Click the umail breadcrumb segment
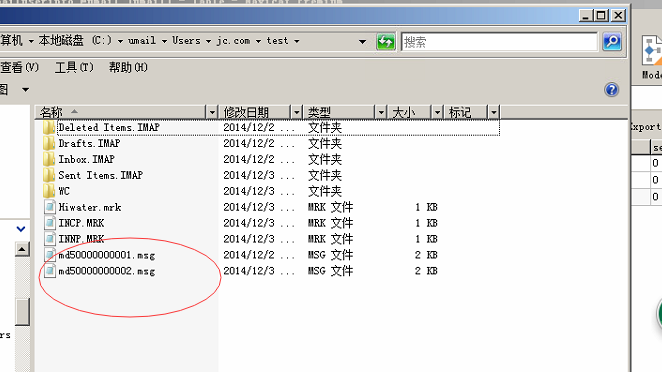The height and width of the screenshot is (372, 662). [x=142, y=41]
